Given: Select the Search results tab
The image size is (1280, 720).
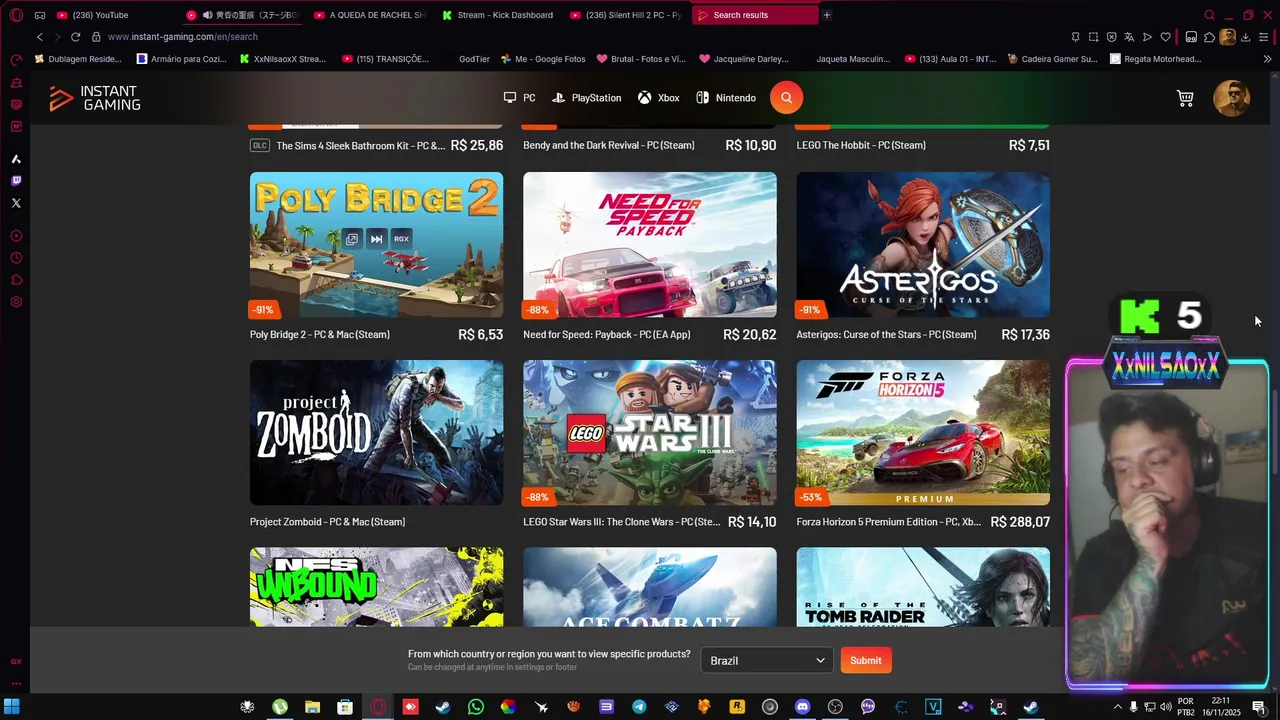Looking at the screenshot, I should pos(754,15).
